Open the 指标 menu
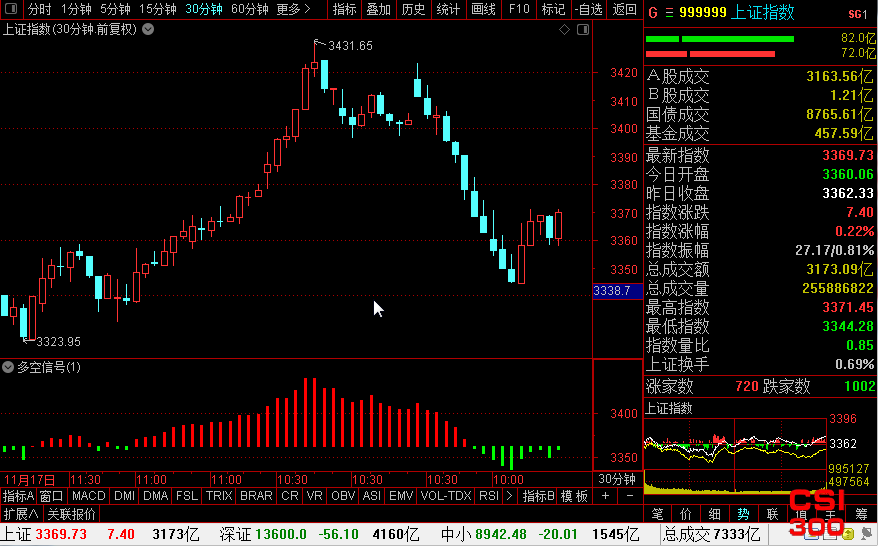 coord(344,10)
